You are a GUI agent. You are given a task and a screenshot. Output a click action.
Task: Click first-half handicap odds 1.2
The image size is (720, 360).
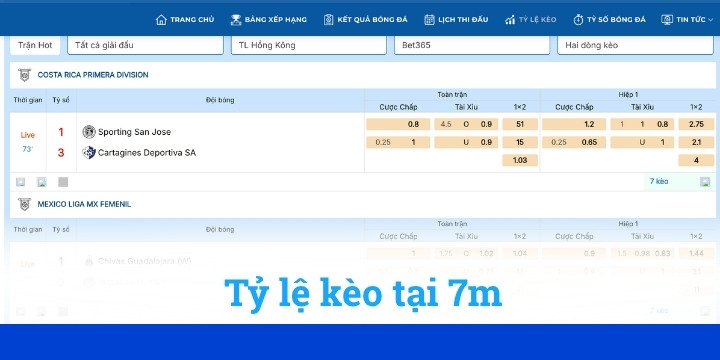(x=574, y=124)
